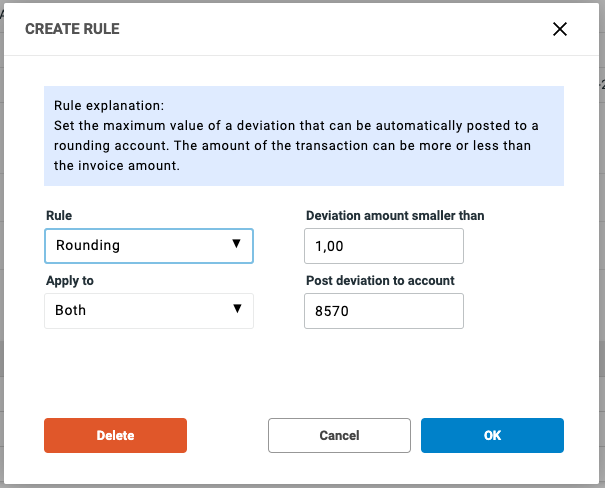Confirm the rule with the OK button

tap(492, 436)
